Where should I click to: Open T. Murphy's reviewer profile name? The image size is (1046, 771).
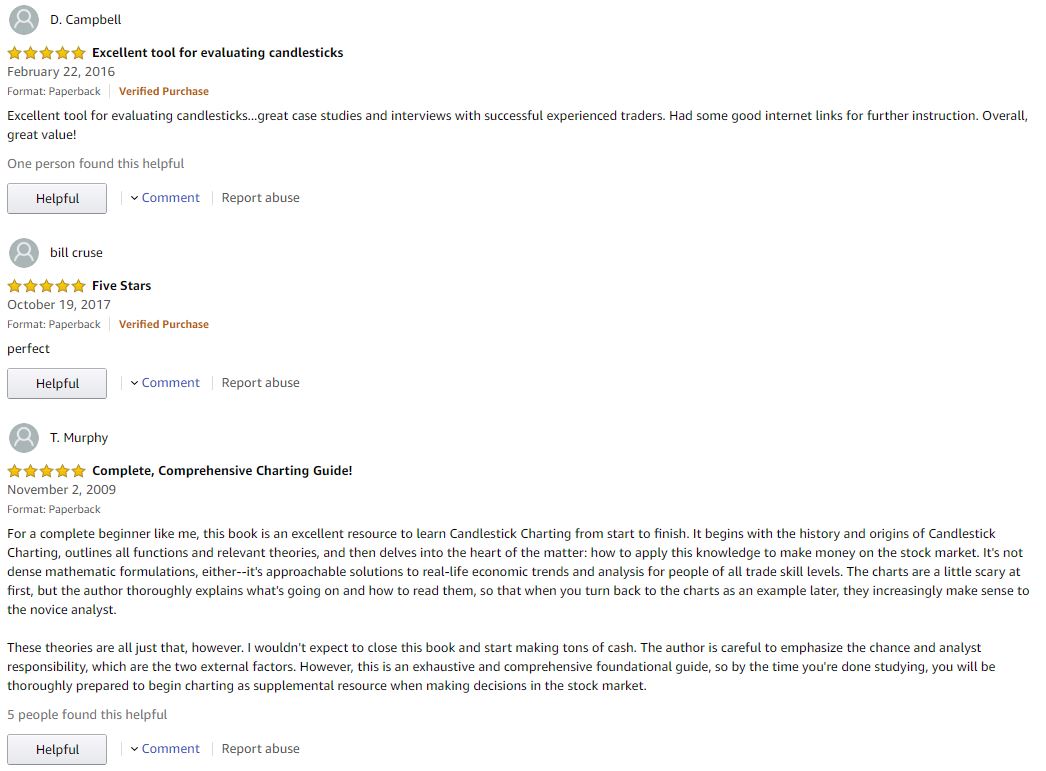79,438
